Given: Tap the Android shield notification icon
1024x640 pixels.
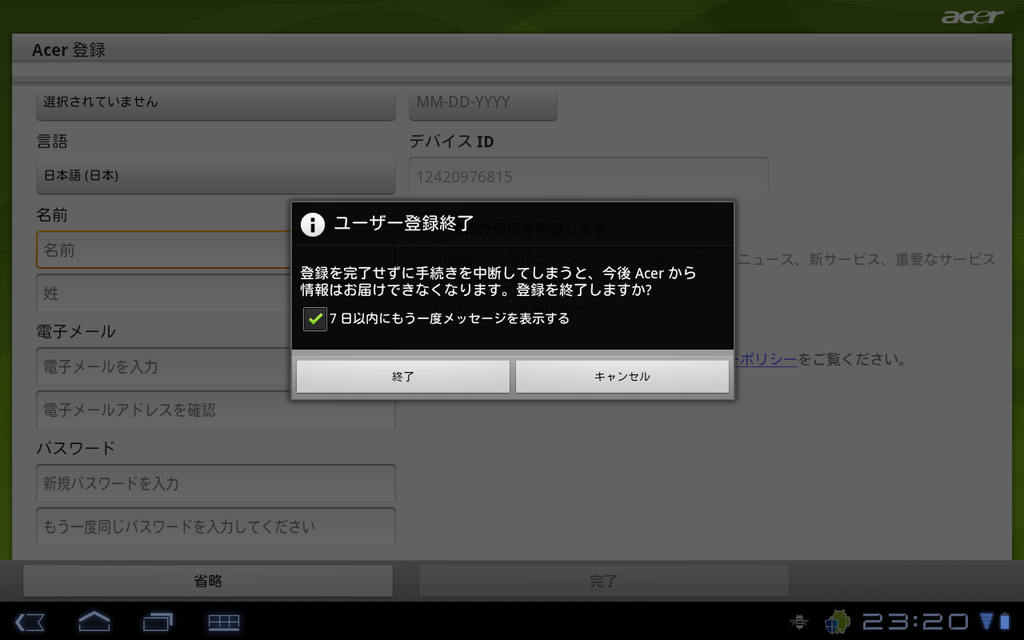Looking at the screenshot, I should point(837,622).
